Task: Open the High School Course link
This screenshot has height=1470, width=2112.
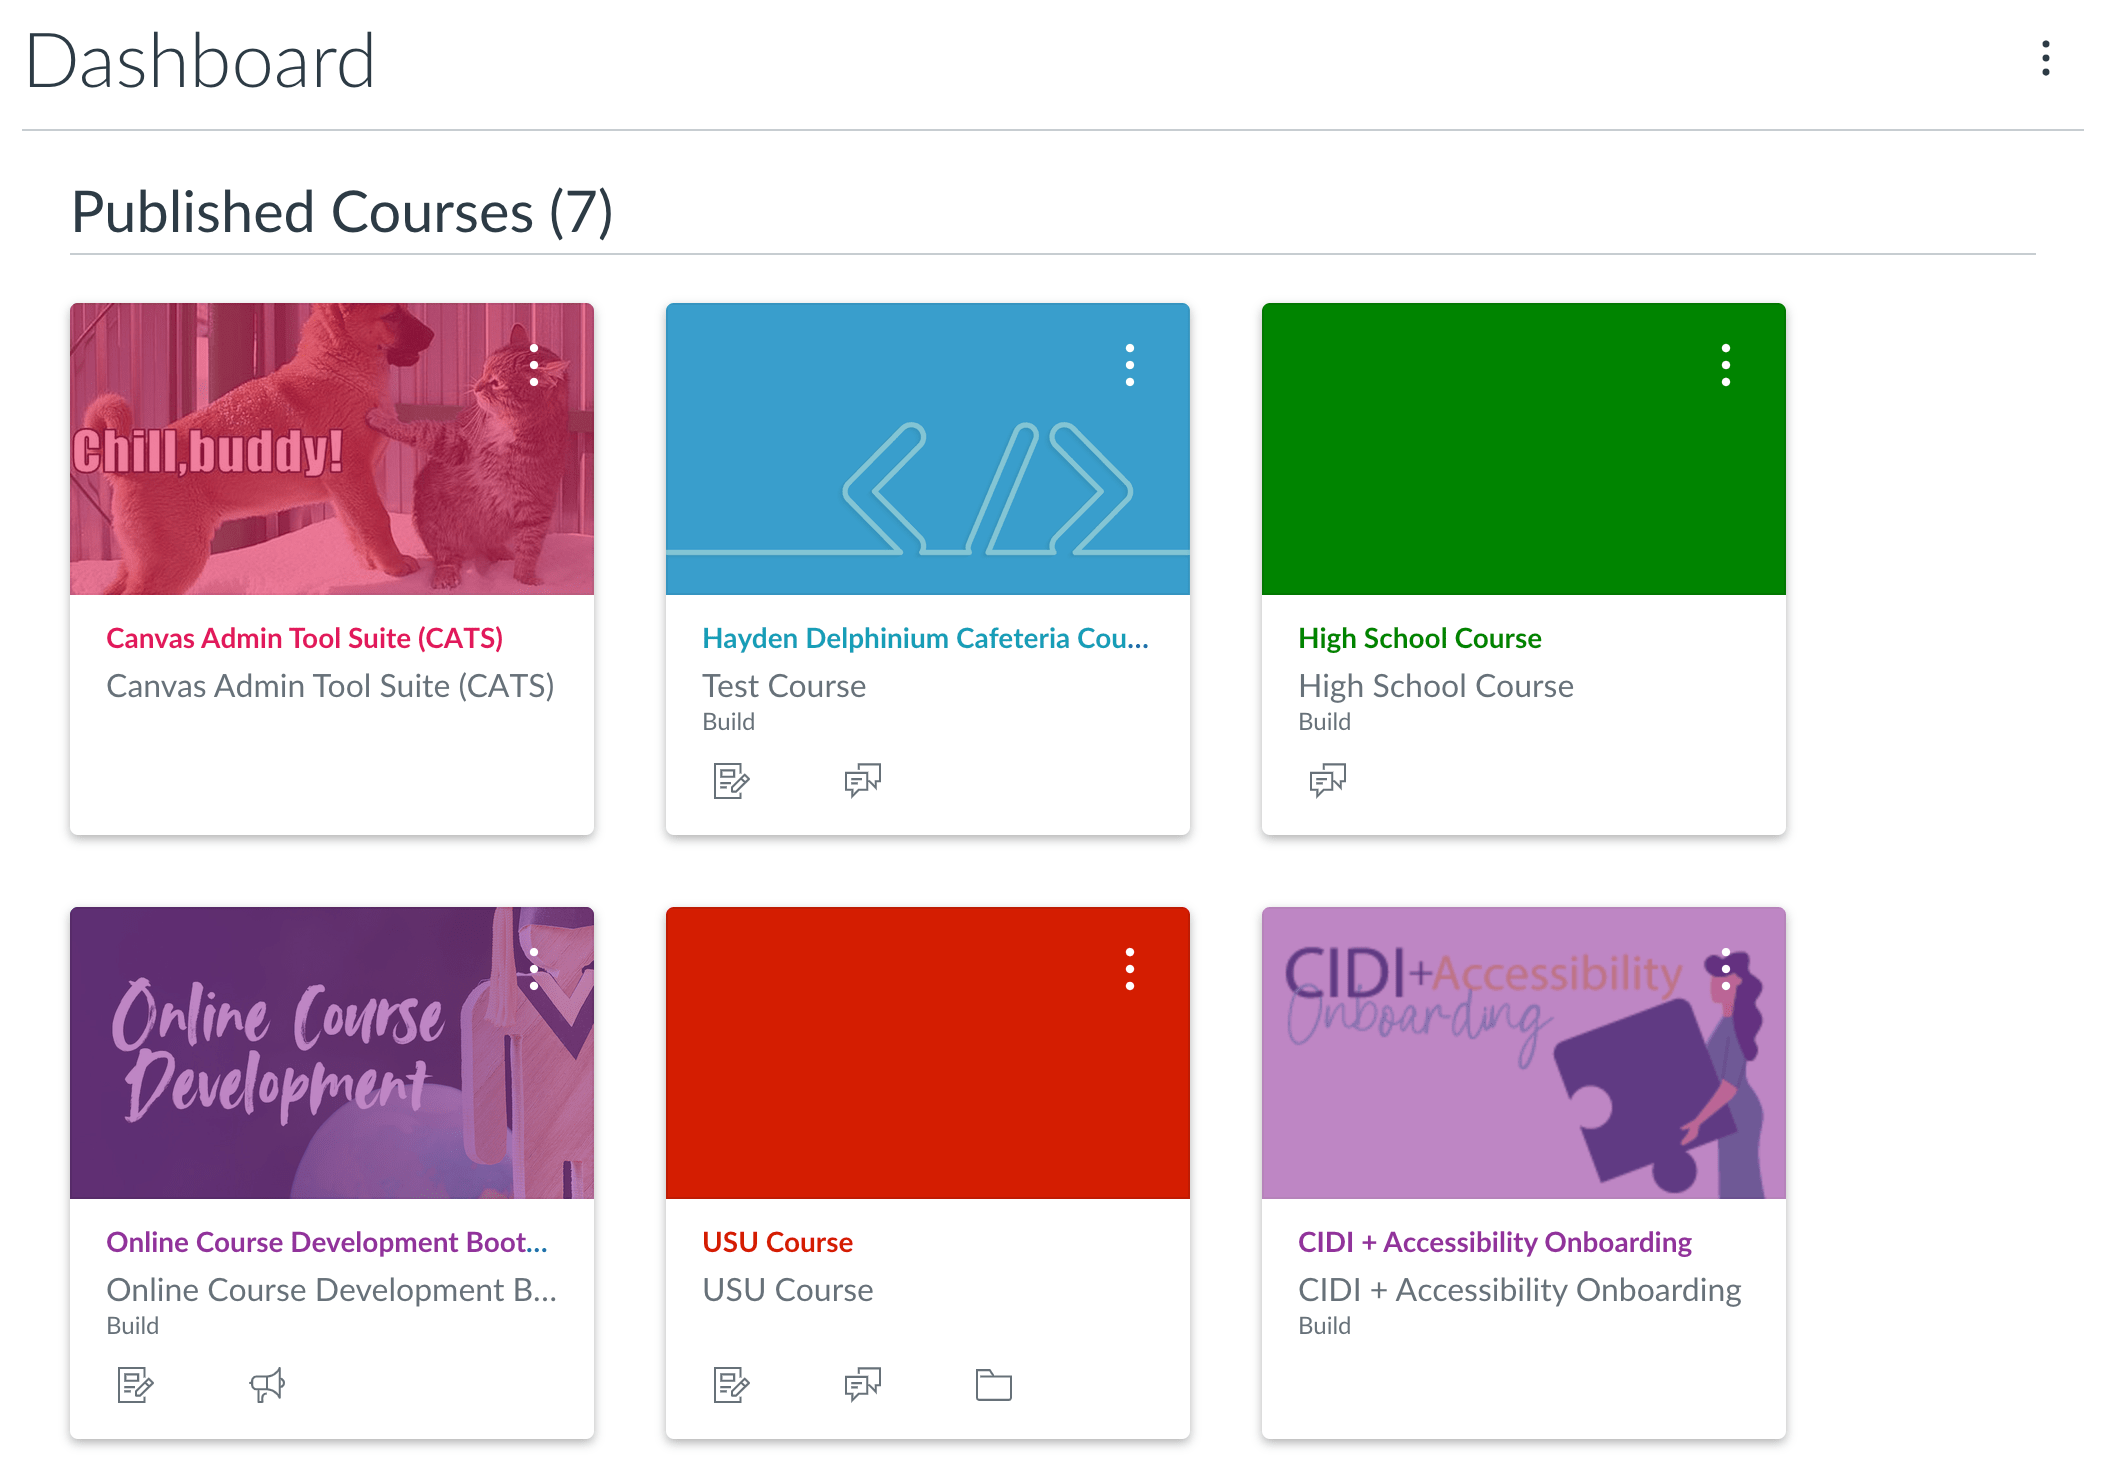Action: 1419,638
